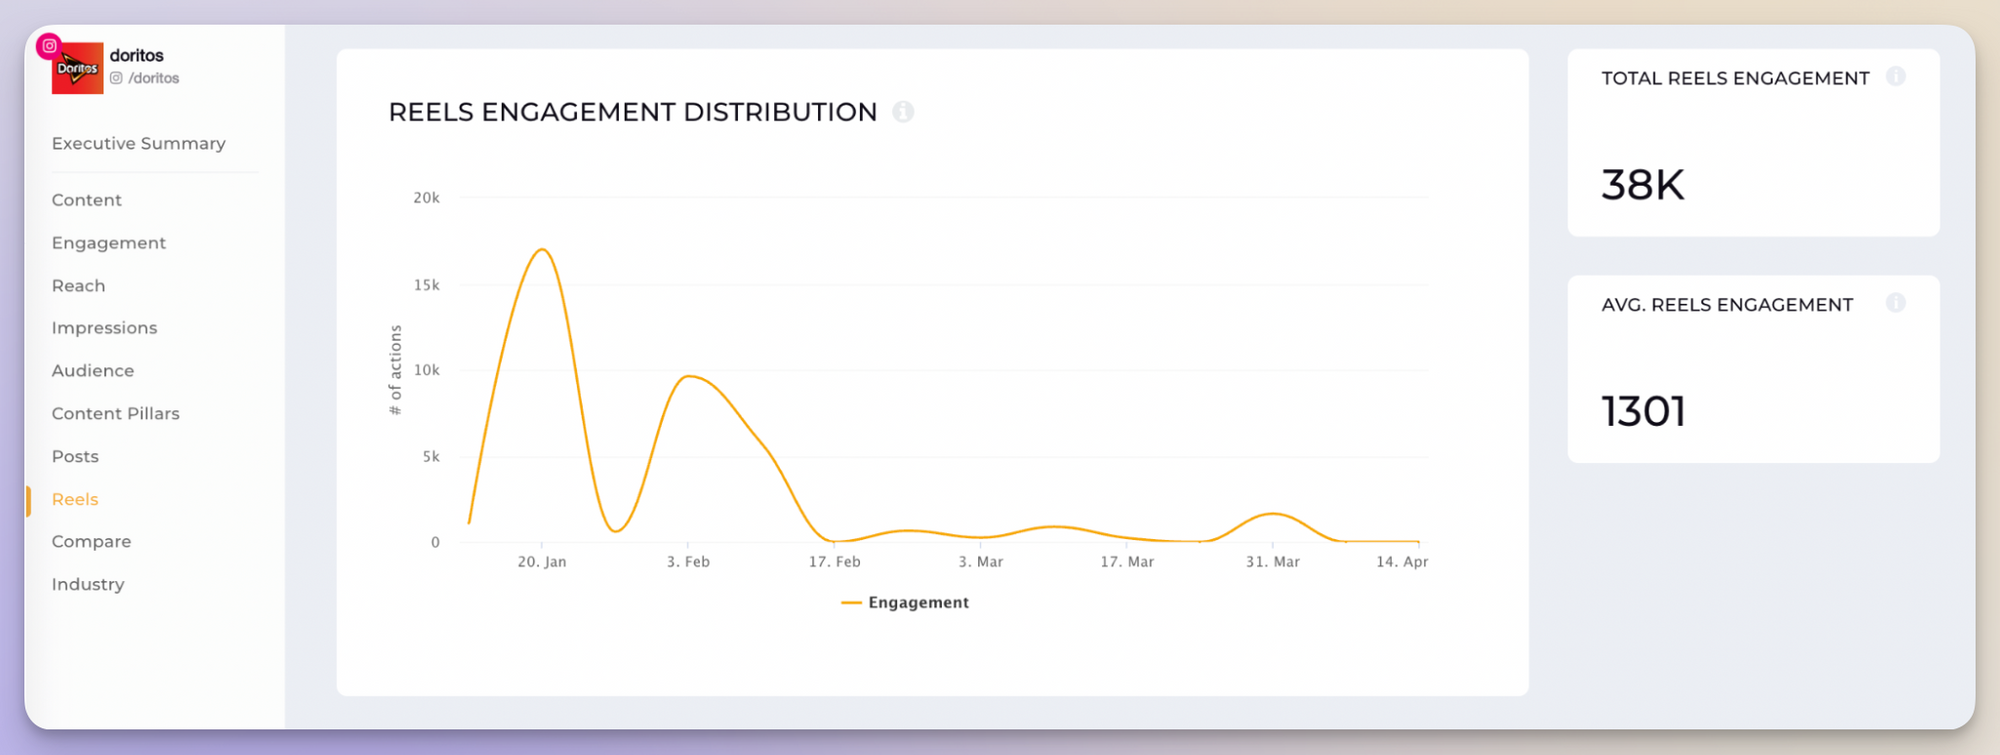Click the '# of actions' axis title
The width and height of the screenshot is (2000, 755).
click(395, 370)
